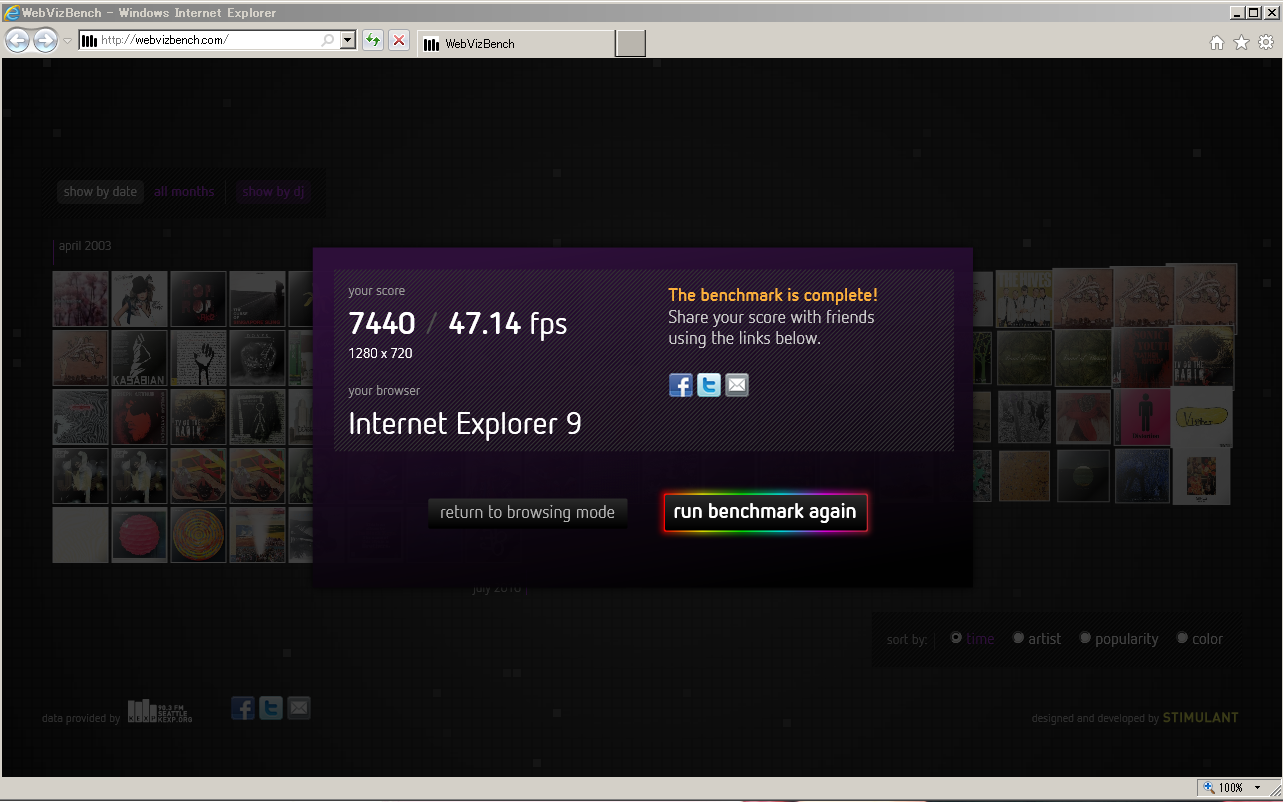Click "run benchmark again" button
1283x802 pixels.
[765, 512]
